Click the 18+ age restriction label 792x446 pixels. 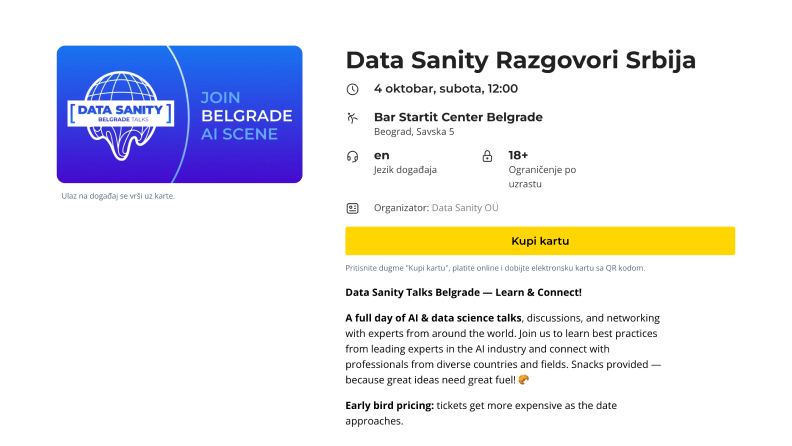click(x=518, y=155)
